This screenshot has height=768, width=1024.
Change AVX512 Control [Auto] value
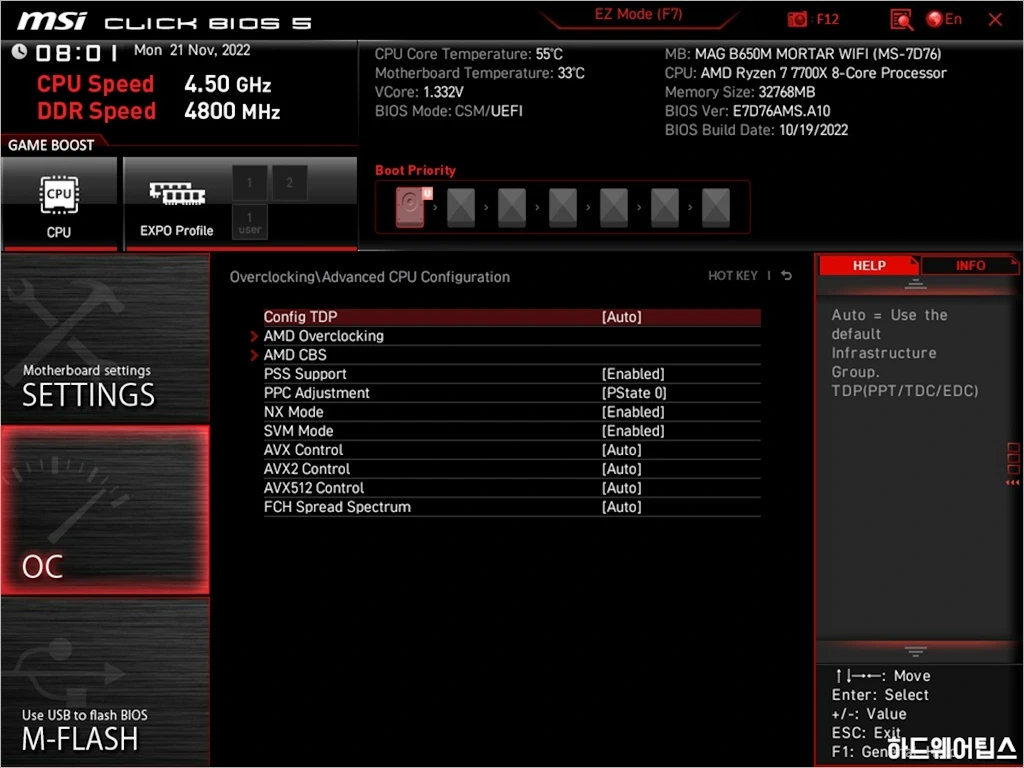pyautogui.click(x=621, y=487)
